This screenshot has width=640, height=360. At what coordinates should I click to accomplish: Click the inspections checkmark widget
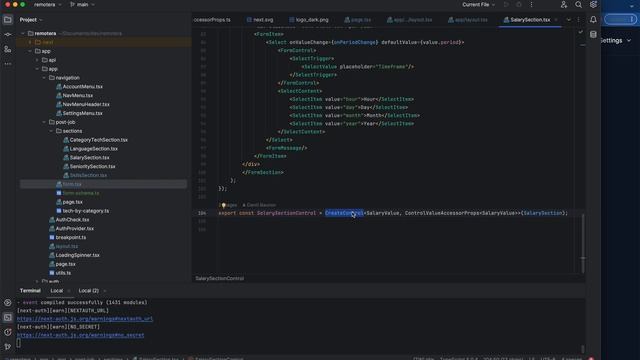[x=580, y=32]
